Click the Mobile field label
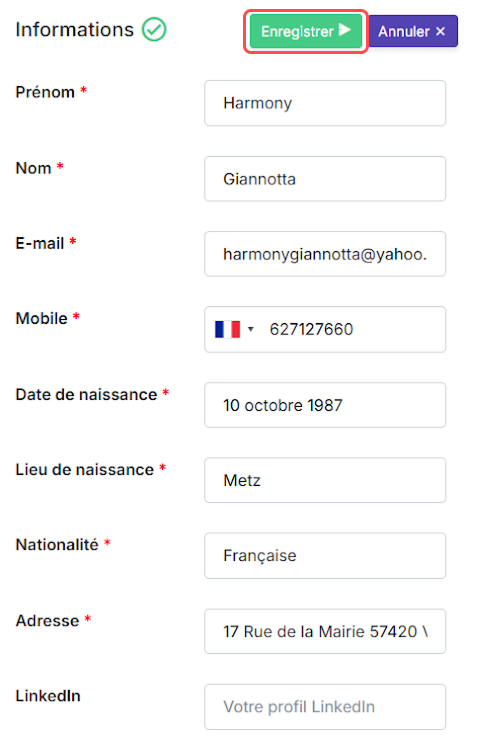Image resolution: width=477 pixels, height=740 pixels. [42, 319]
